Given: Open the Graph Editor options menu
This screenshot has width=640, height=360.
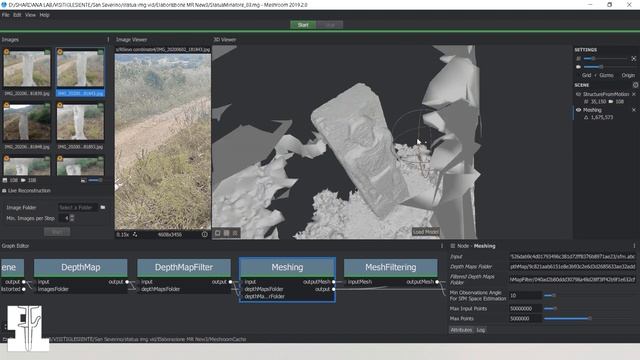Looking at the screenshot, I should pyautogui.click(x=442, y=246).
